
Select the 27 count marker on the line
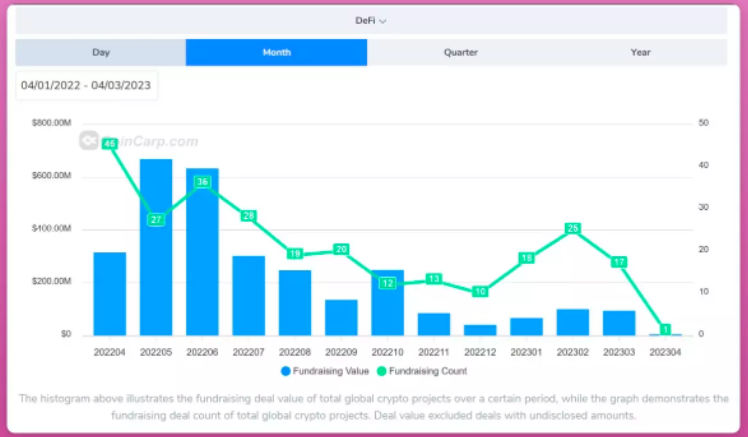[156, 219]
